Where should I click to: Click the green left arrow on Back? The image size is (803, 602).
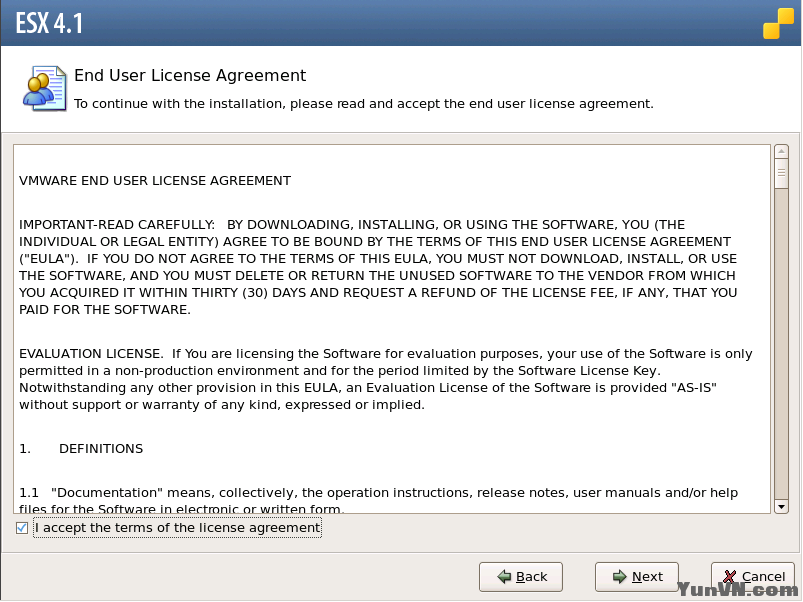(x=505, y=577)
